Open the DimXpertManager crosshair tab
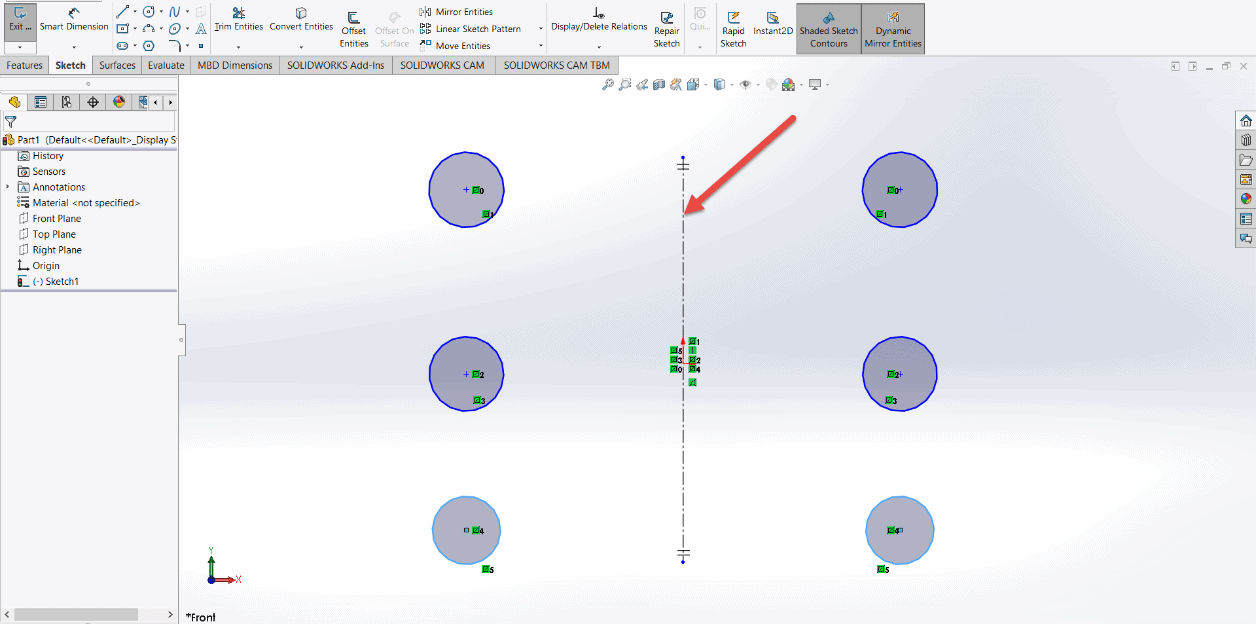Screen dimensions: 1256x624 coord(93,102)
